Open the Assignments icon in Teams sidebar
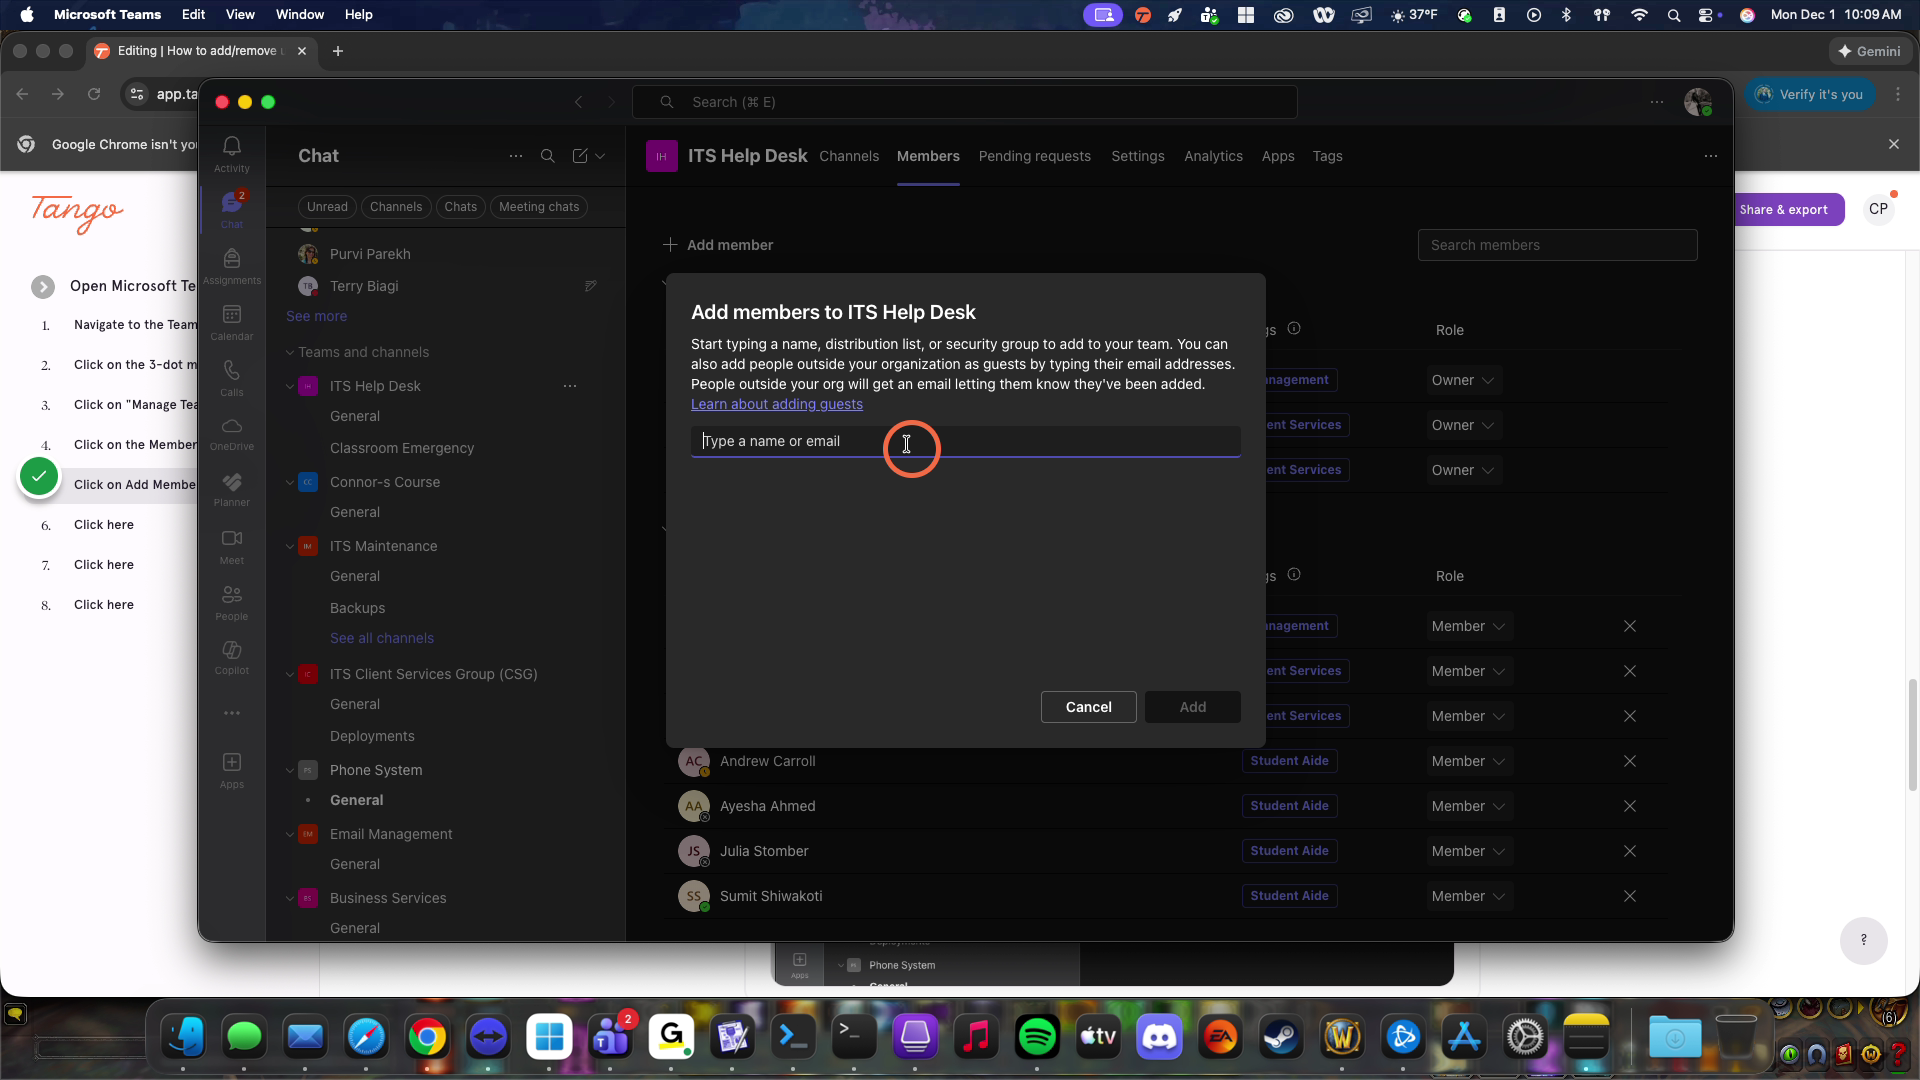The width and height of the screenshot is (1920, 1080). click(231, 266)
